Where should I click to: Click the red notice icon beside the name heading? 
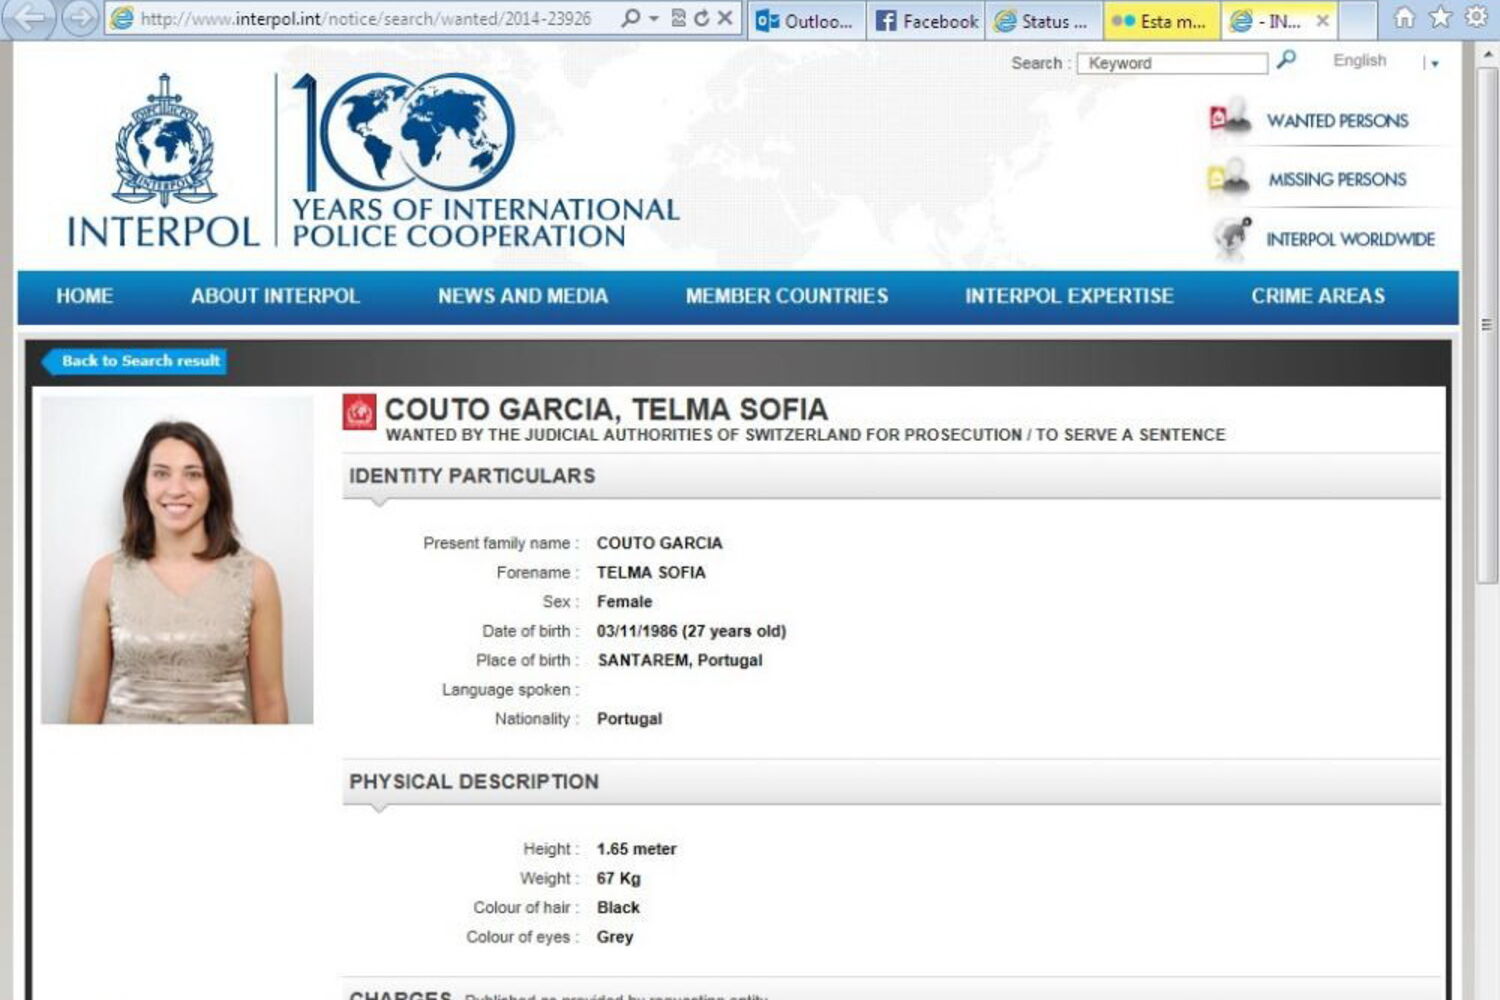point(359,412)
